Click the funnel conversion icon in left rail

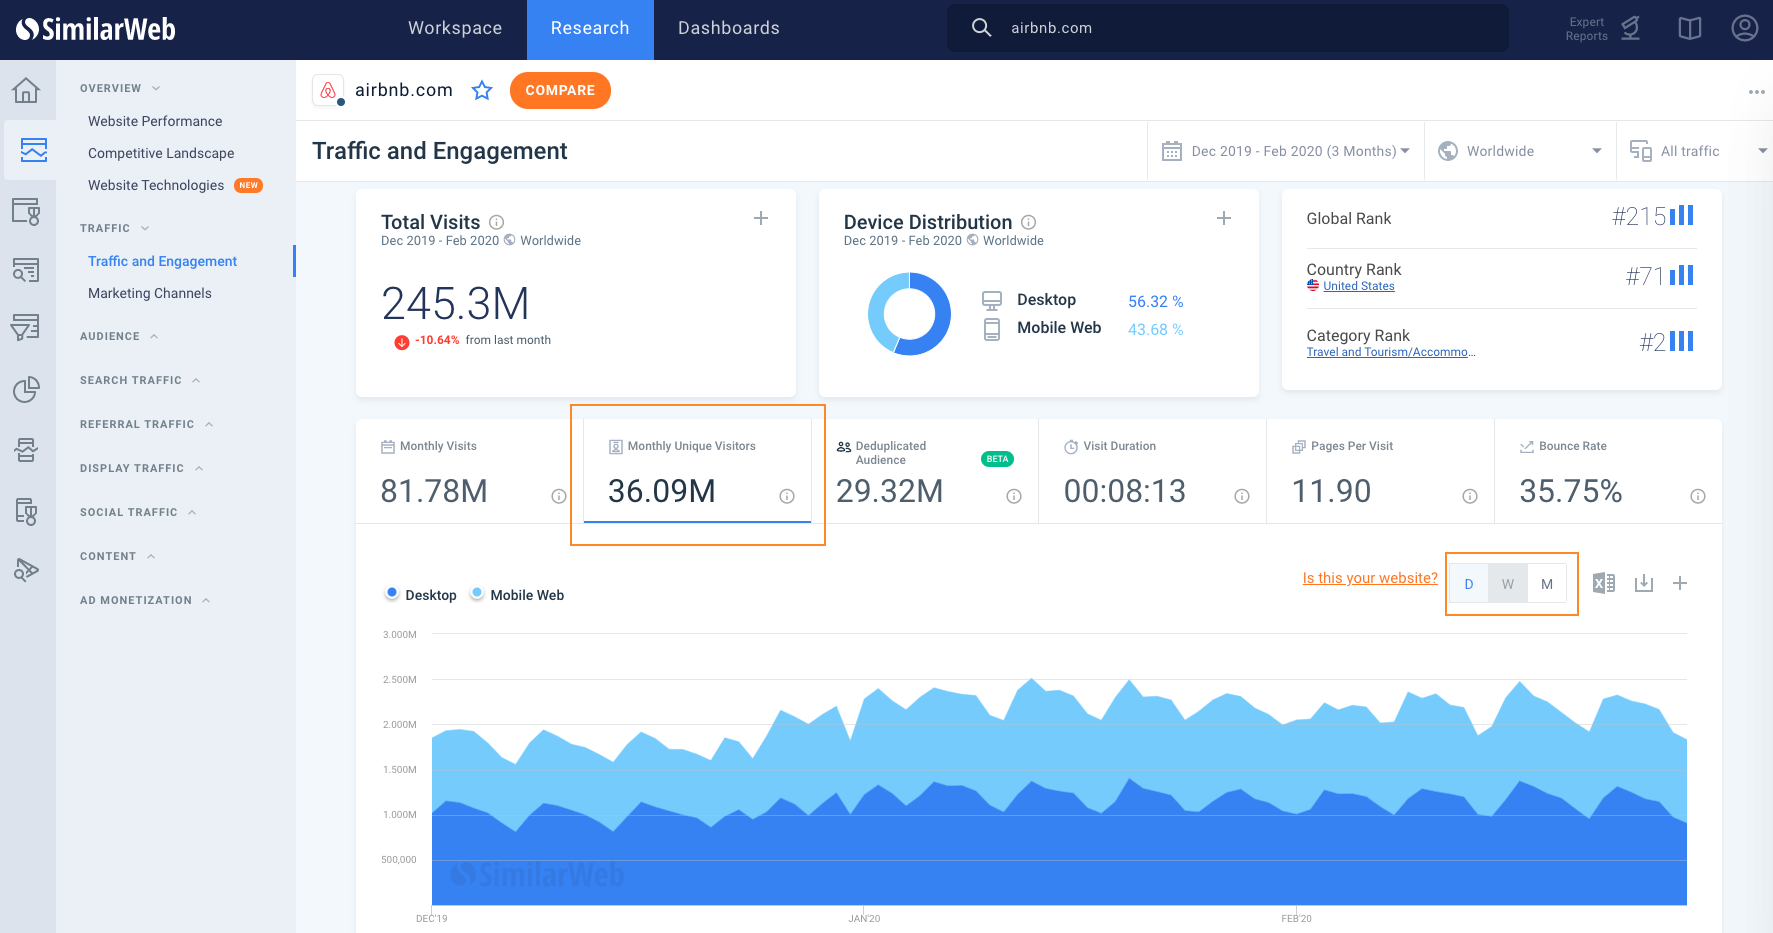(26, 327)
